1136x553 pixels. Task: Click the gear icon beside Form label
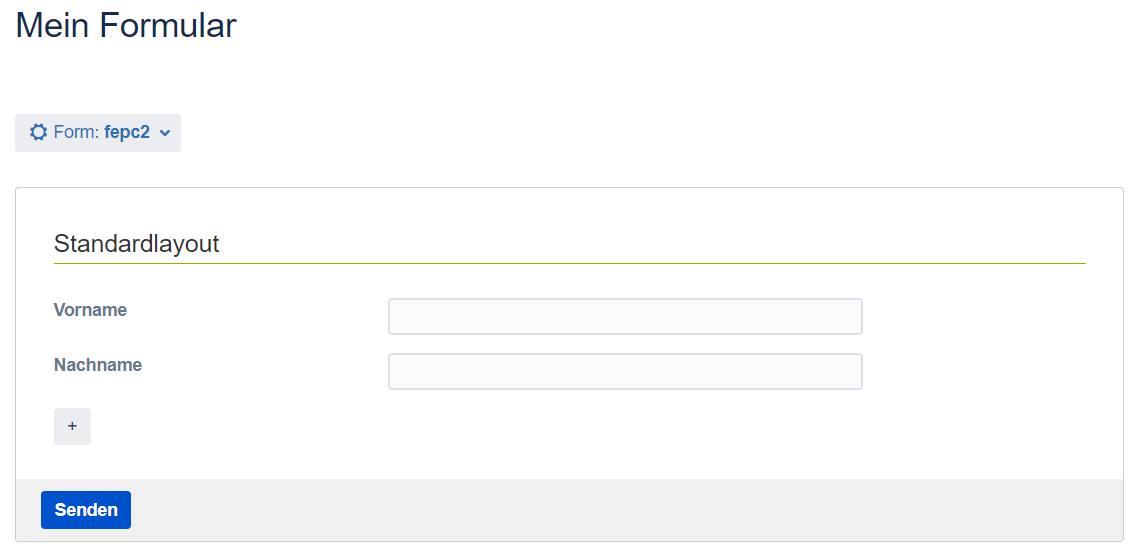(x=38, y=132)
